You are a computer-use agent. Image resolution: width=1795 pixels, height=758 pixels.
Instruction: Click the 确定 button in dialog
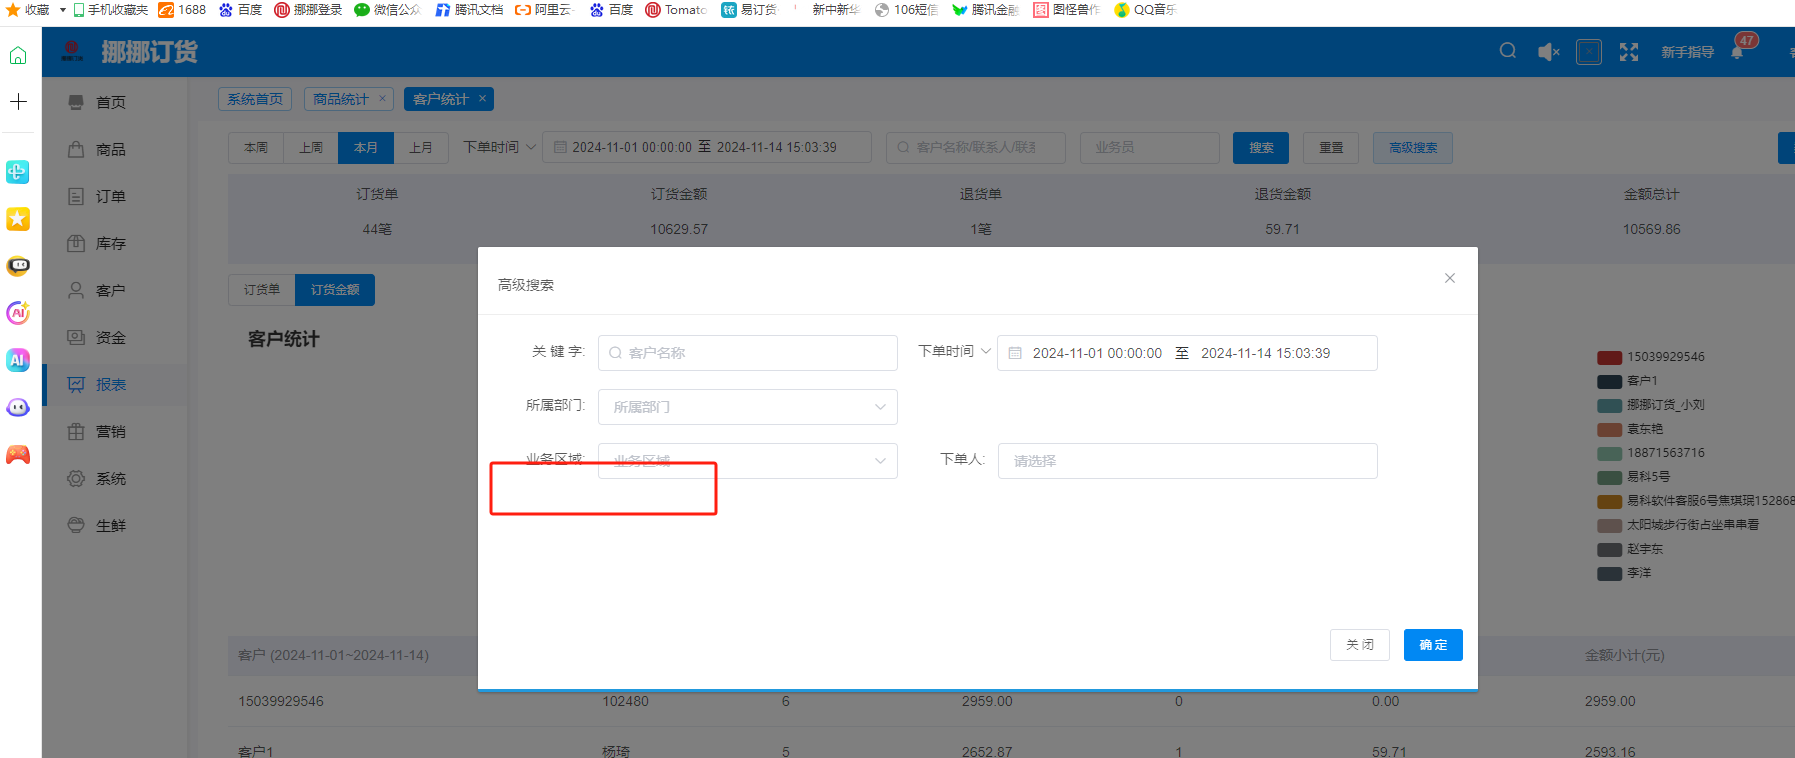(x=1432, y=645)
